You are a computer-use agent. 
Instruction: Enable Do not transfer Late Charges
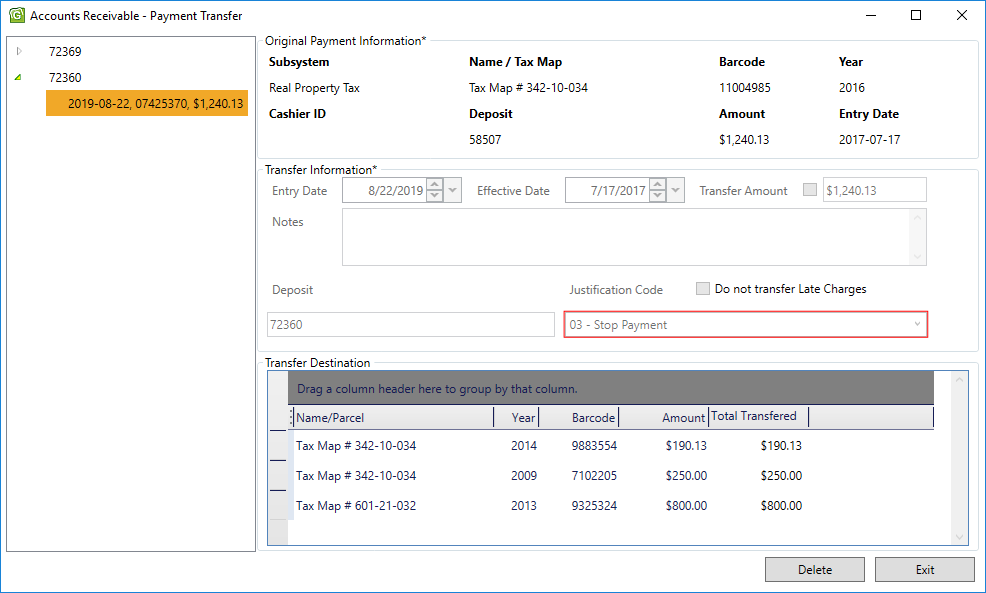click(703, 289)
